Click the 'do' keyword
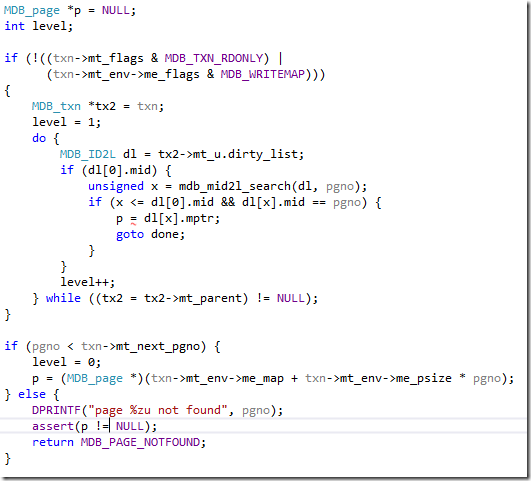The image size is (531, 481). 39,138
